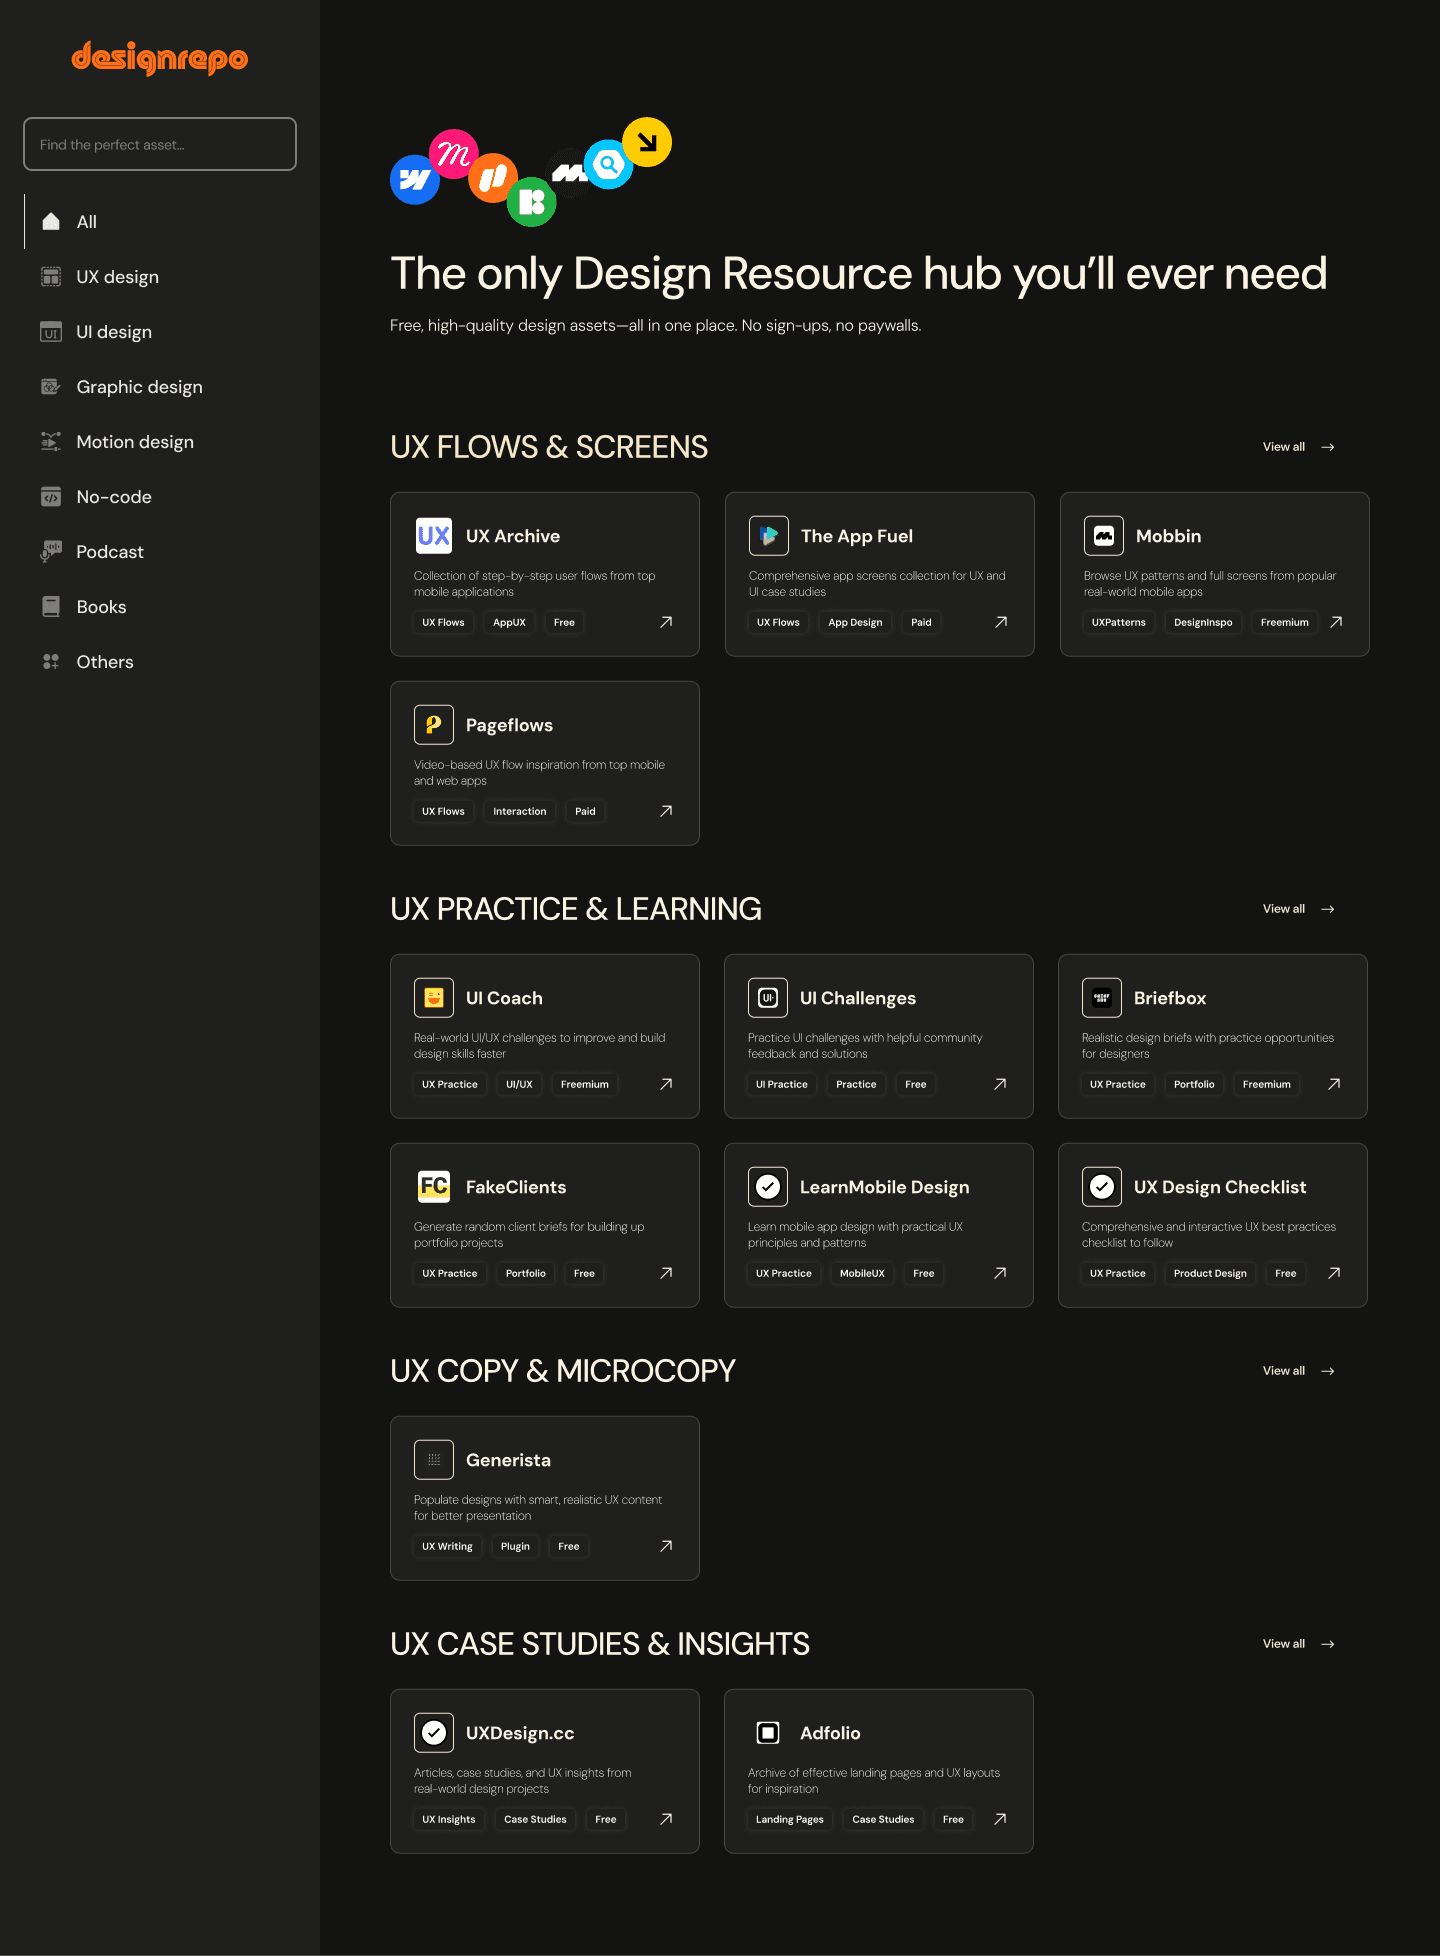1440x1956 pixels.
Task: Open the Books category
Action: click(160, 607)
